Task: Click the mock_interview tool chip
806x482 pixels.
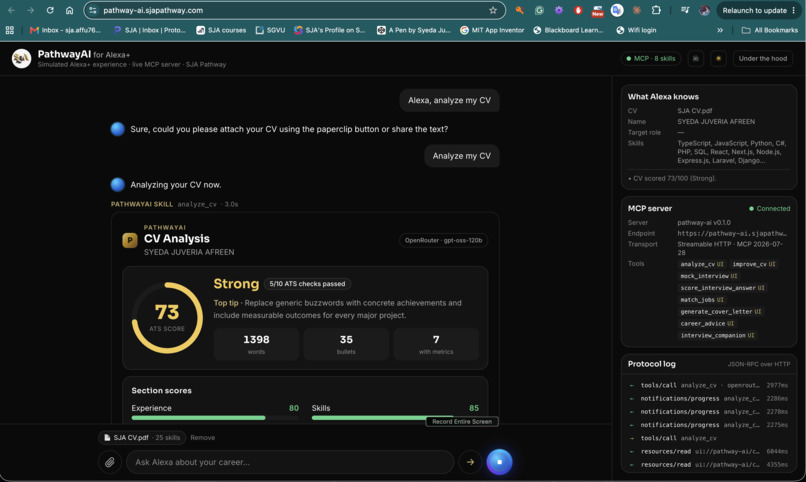Action: [708, 276]
